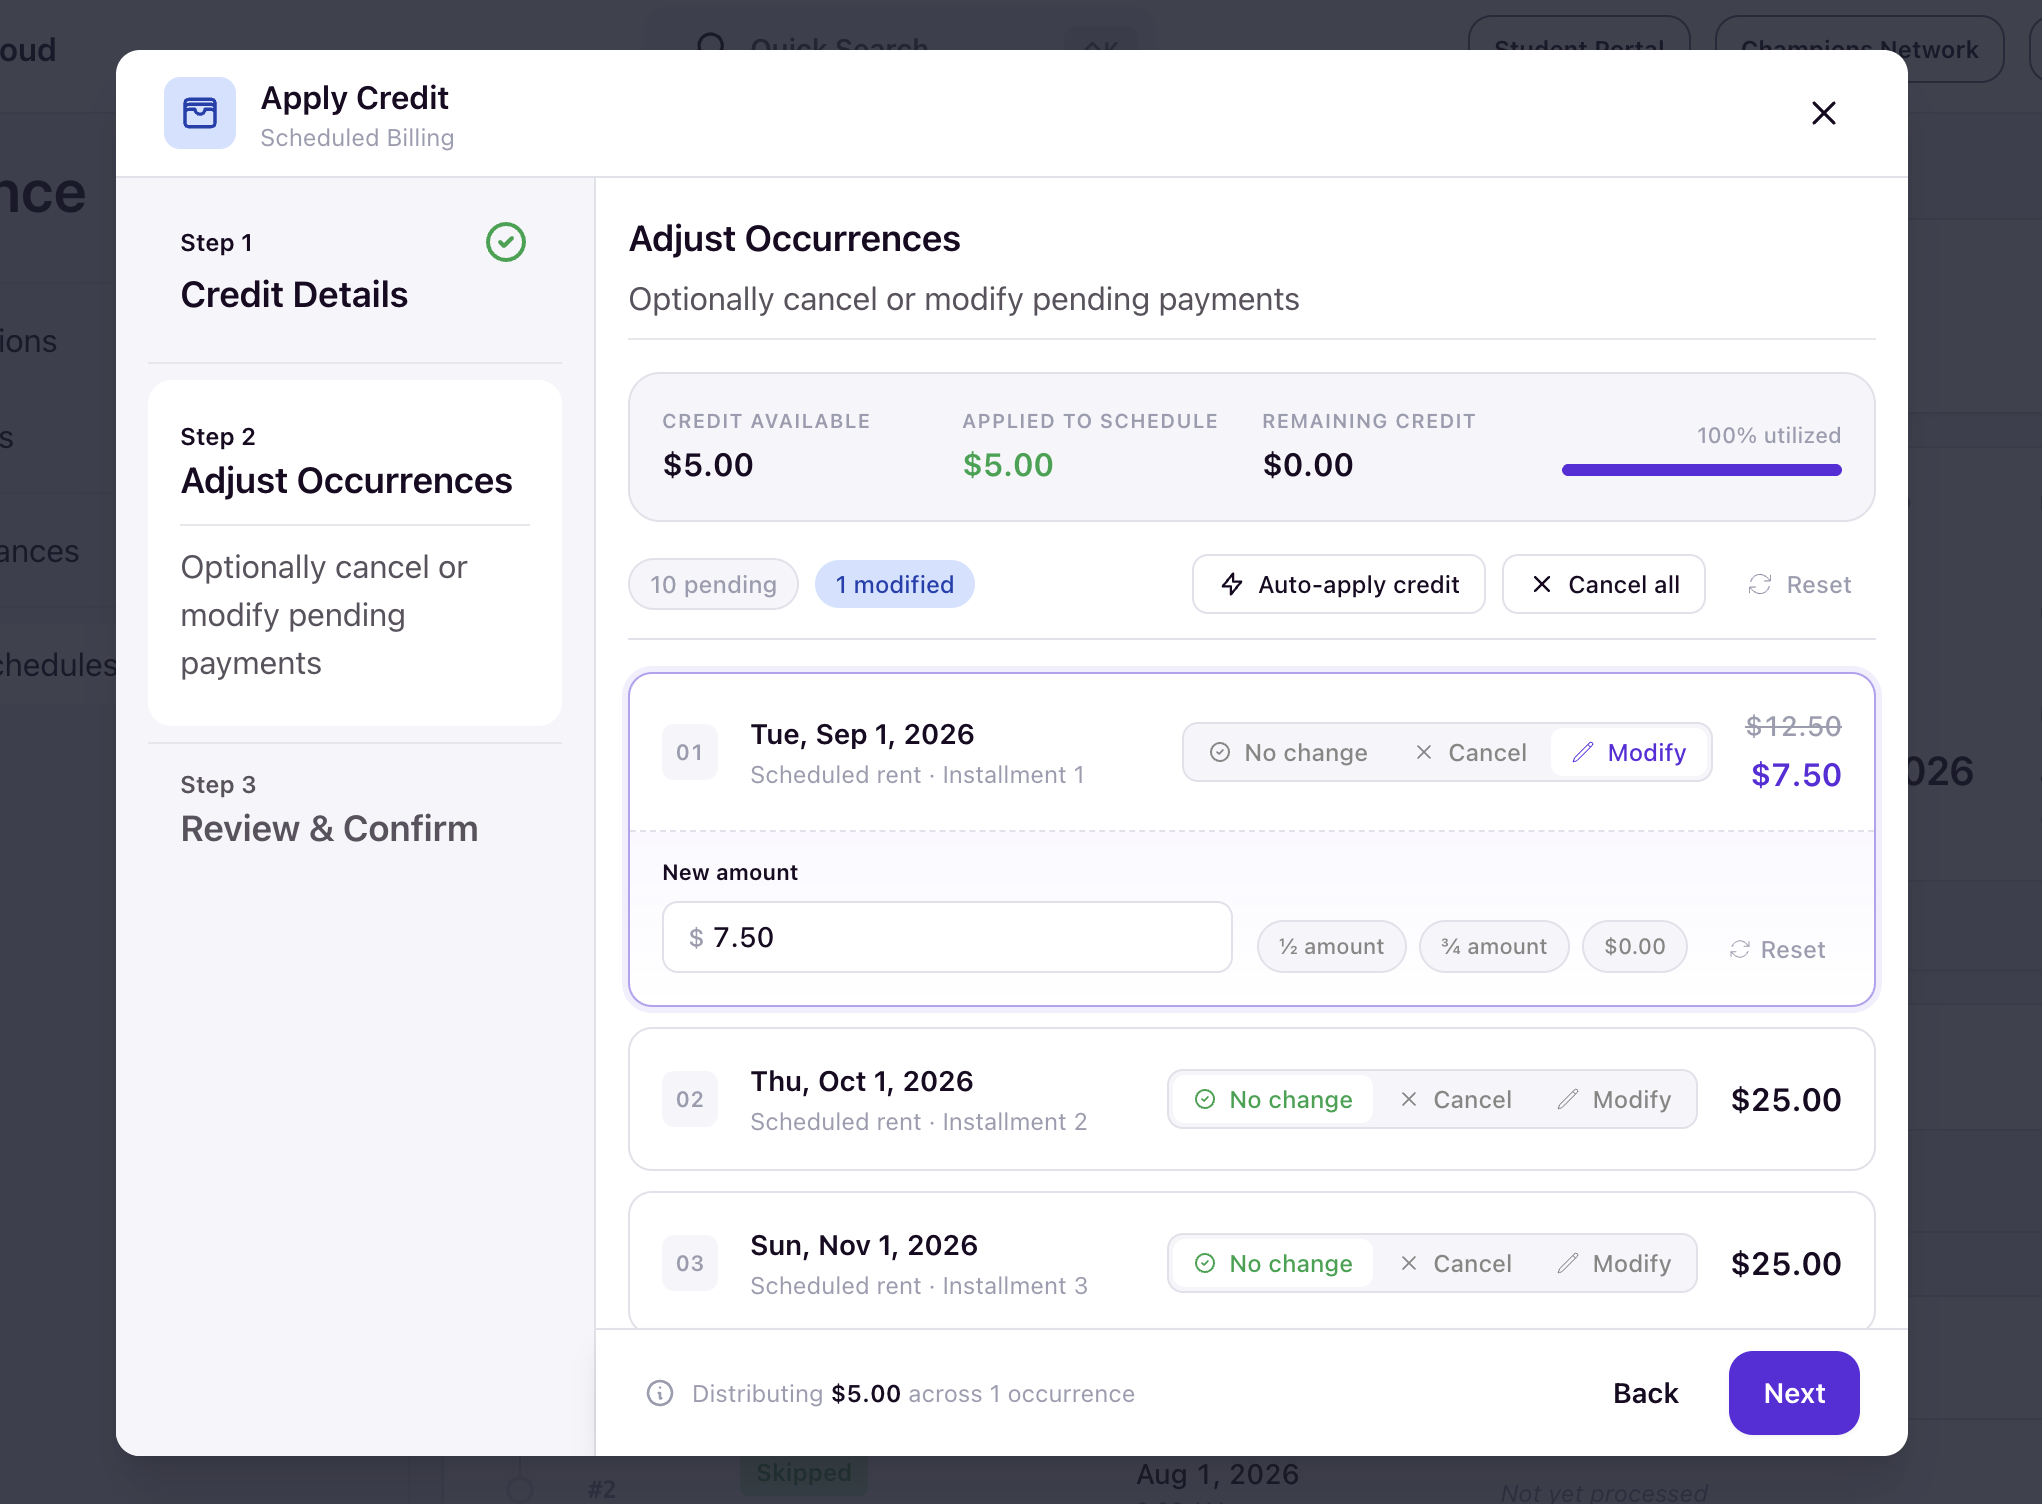This screenshot has width=2042, height=1504.
Task: Click the Remaining Credit $0.00 value
Action: pyautogui.click(x=1308, y=465)
